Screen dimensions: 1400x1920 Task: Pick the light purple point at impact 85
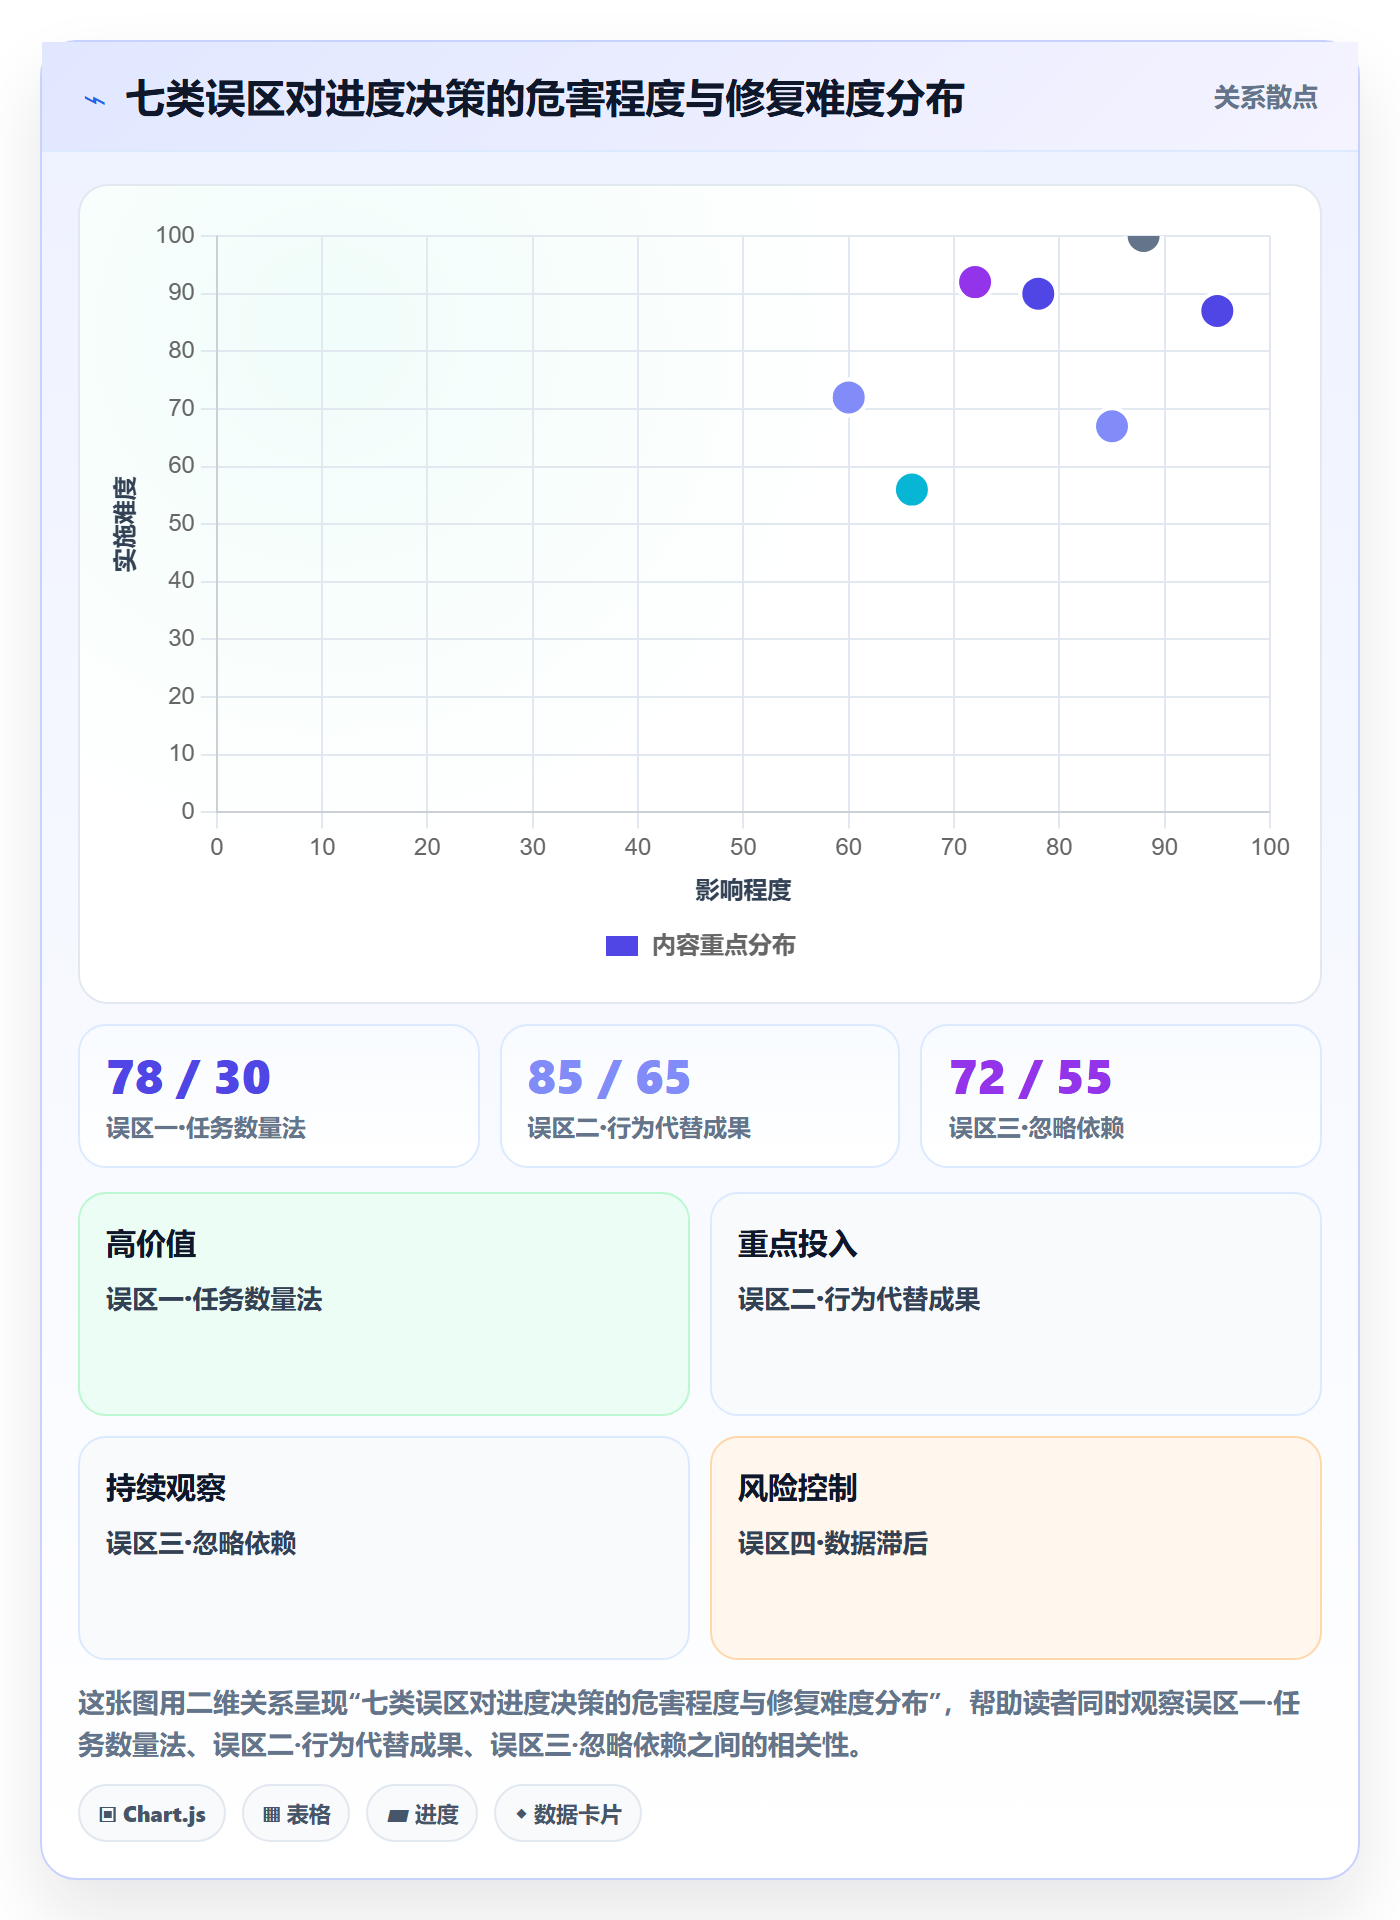(1112, 426)
